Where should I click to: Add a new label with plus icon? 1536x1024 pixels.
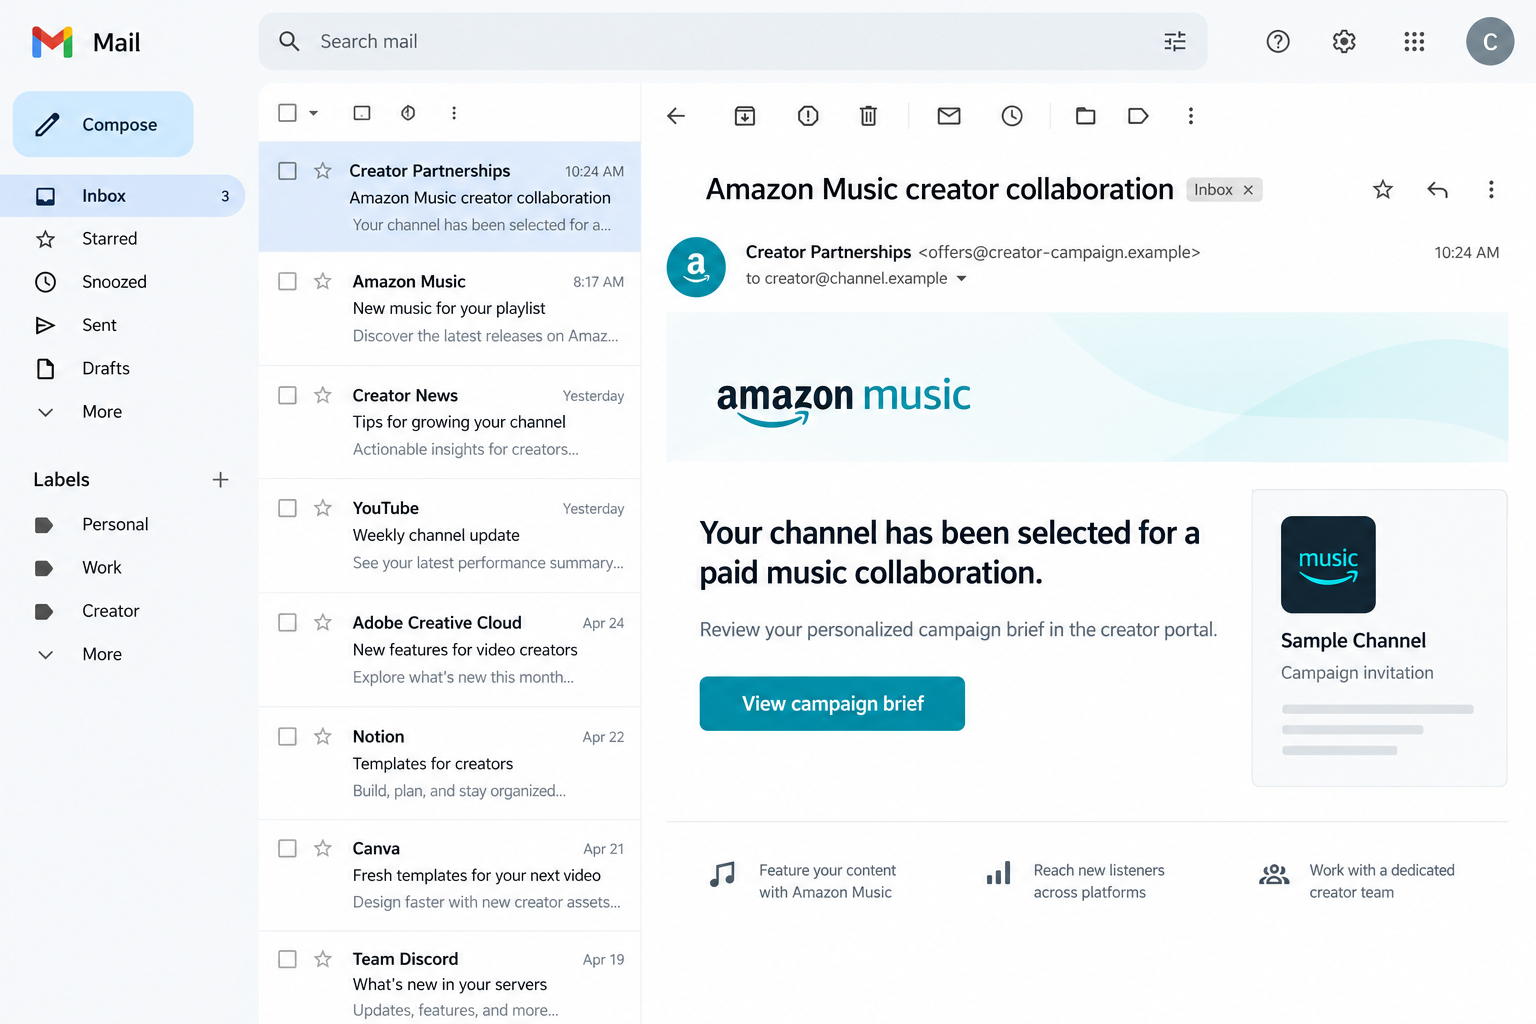(x=220, y=480)
